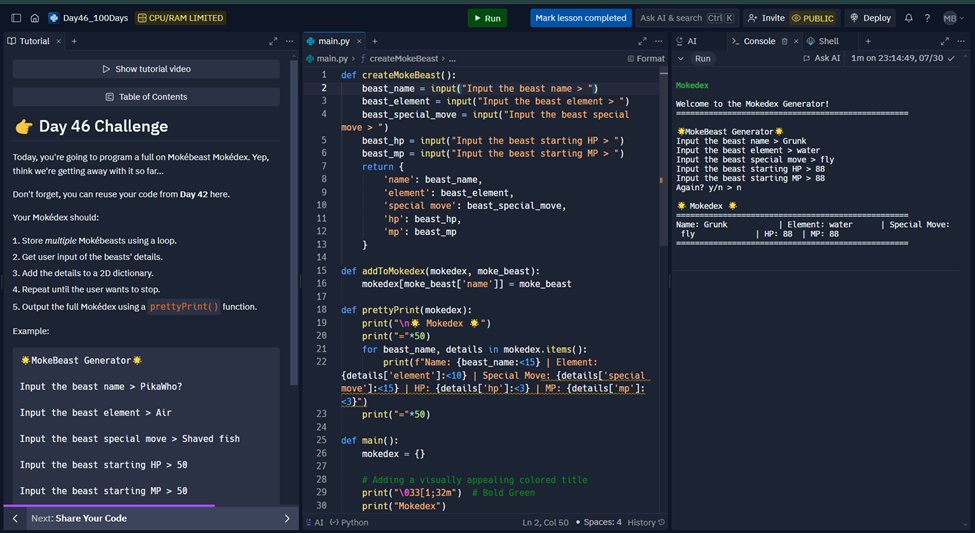Toggle the PUBLIC visibility badge
This screenshot has height=533, width=975.
813,18
